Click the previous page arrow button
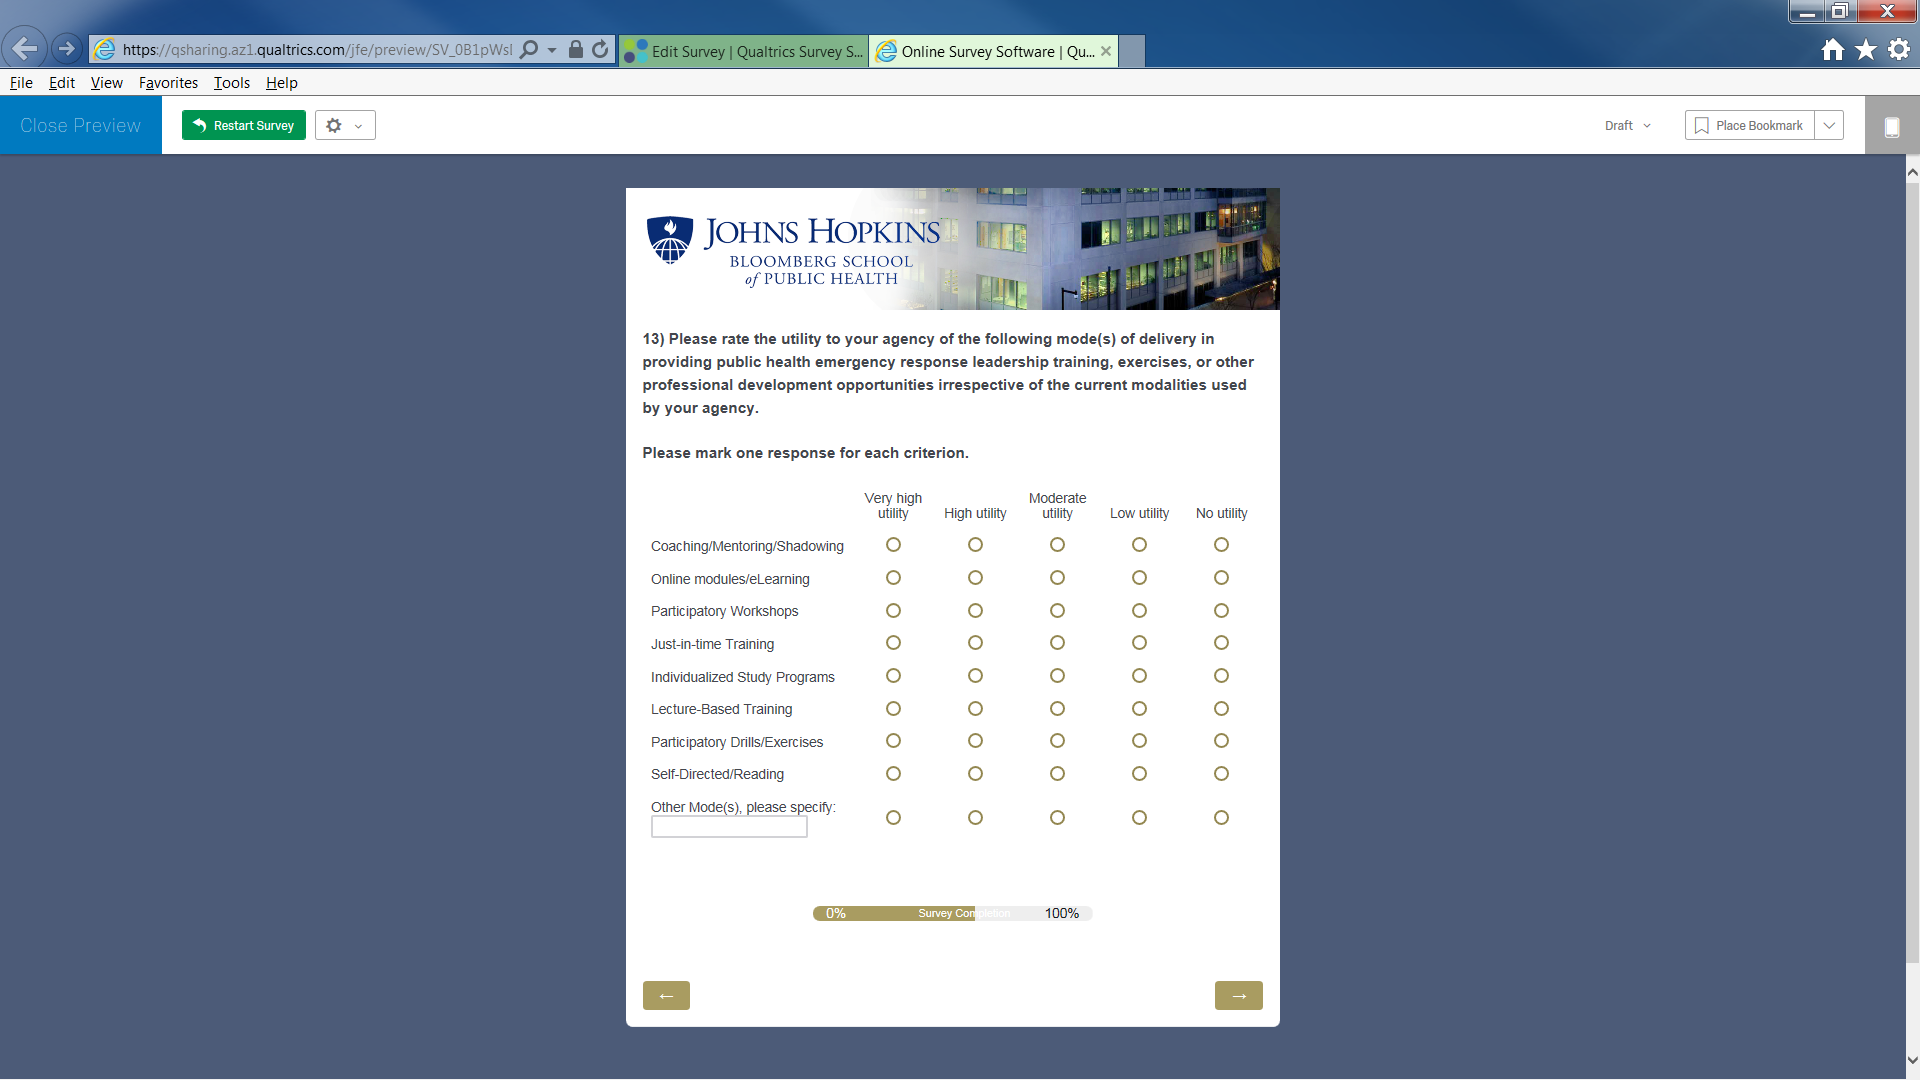 666,996
